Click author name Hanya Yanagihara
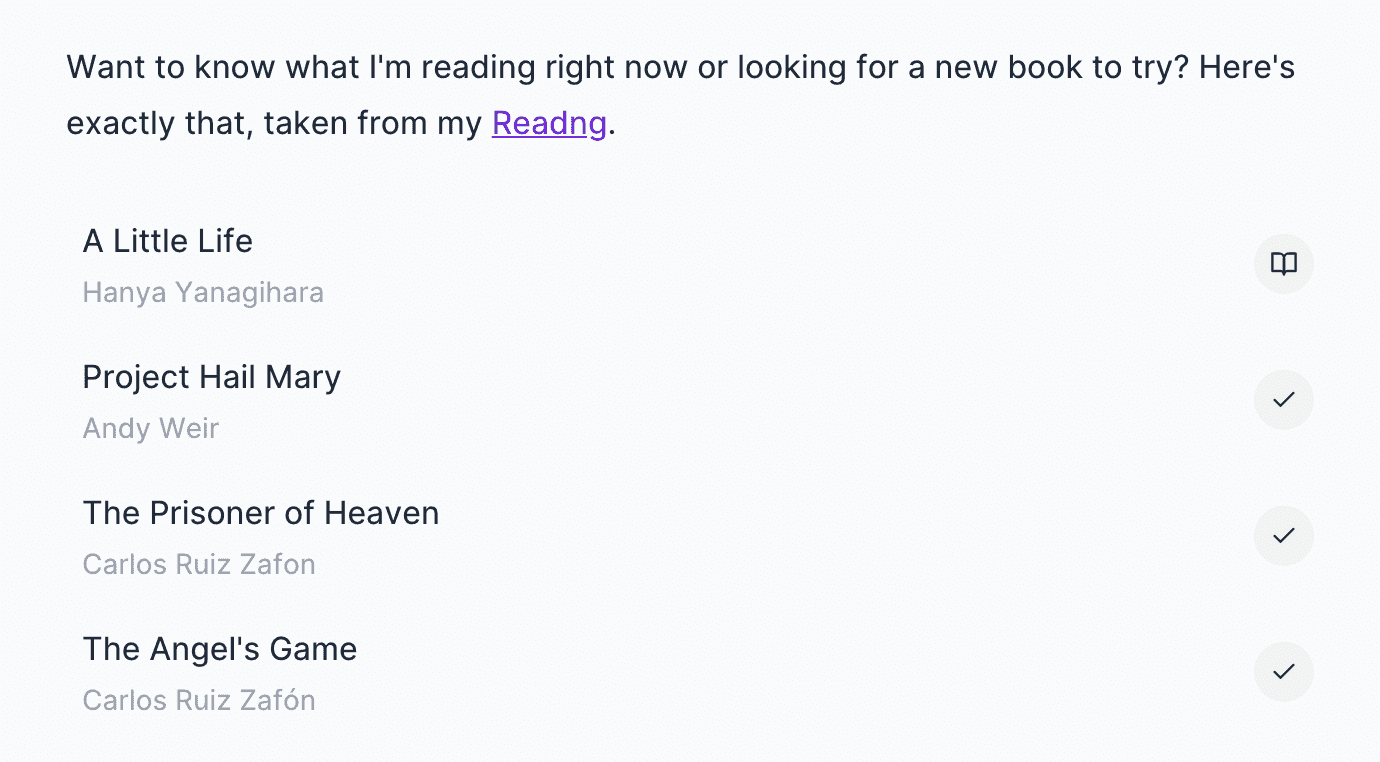The width and height of the screenshot is (1380, 762). click(x=203, y=293)
